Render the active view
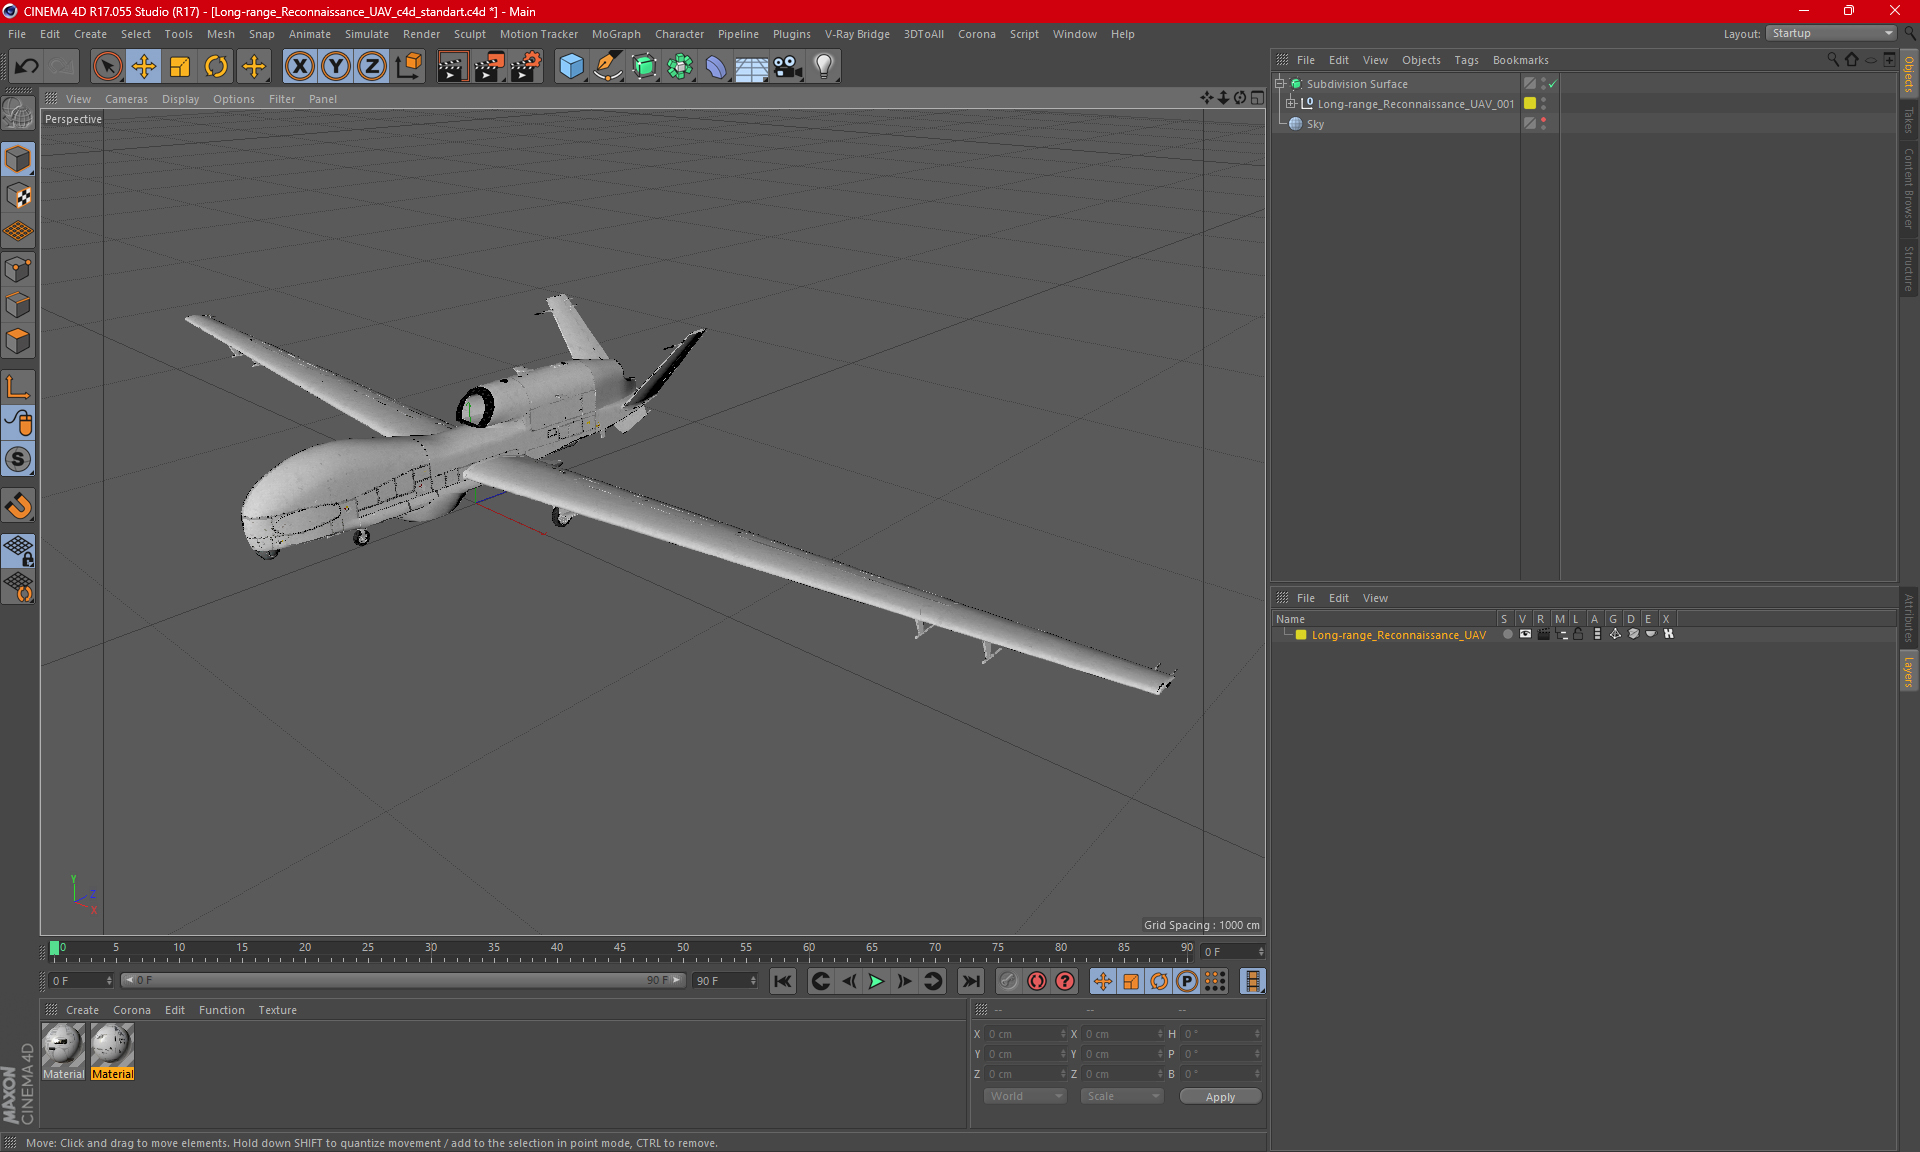1920x1152 pixels. click(x=452, y=66)
